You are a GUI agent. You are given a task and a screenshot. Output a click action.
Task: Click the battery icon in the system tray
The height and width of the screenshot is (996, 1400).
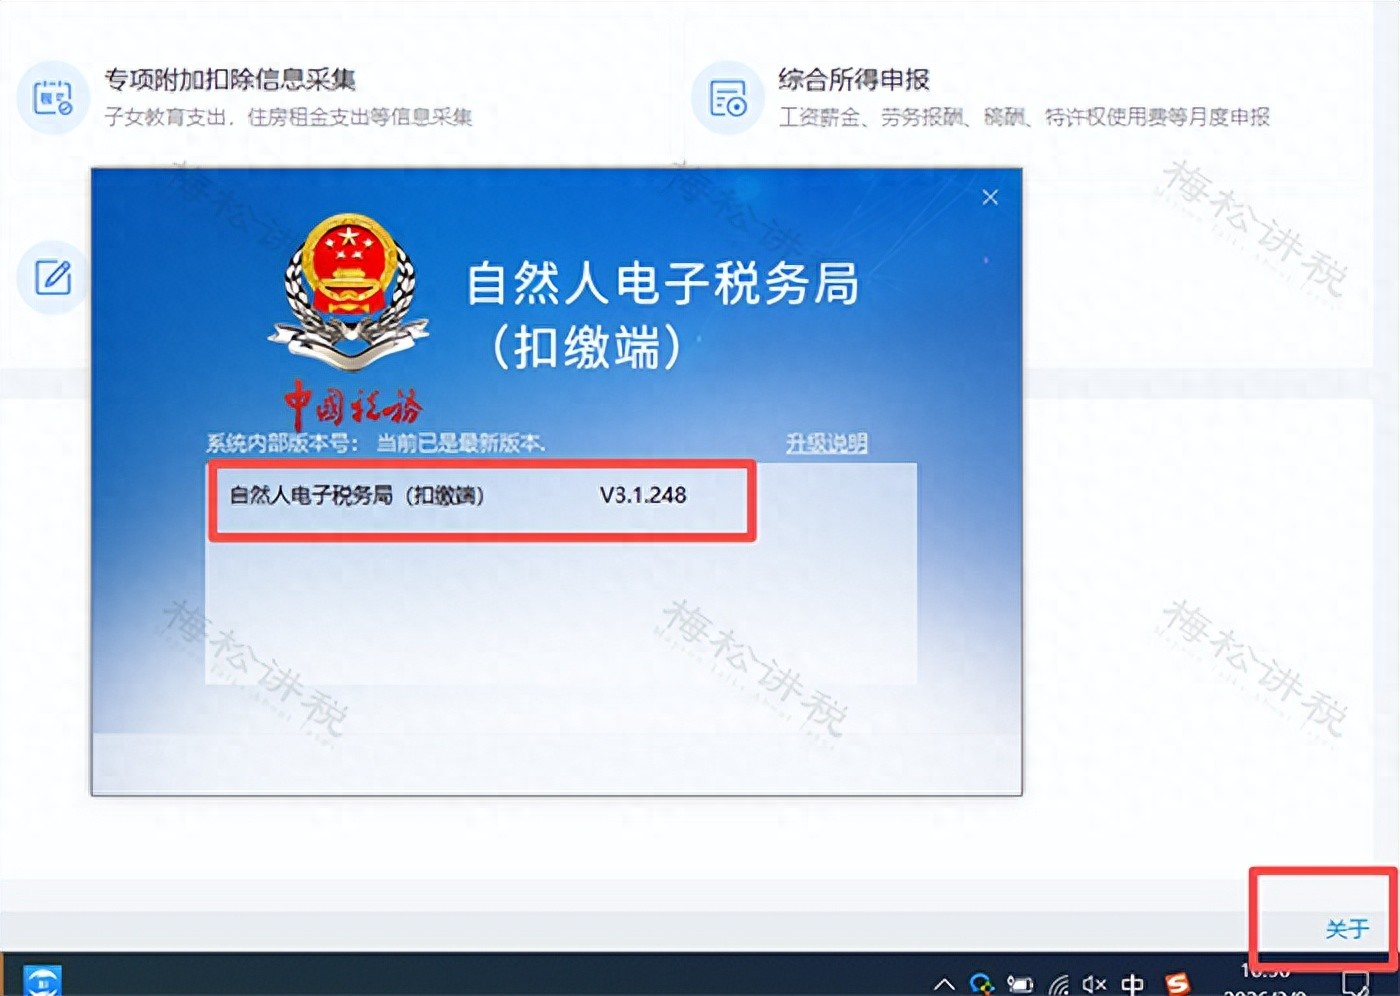tap(1020, 983)
